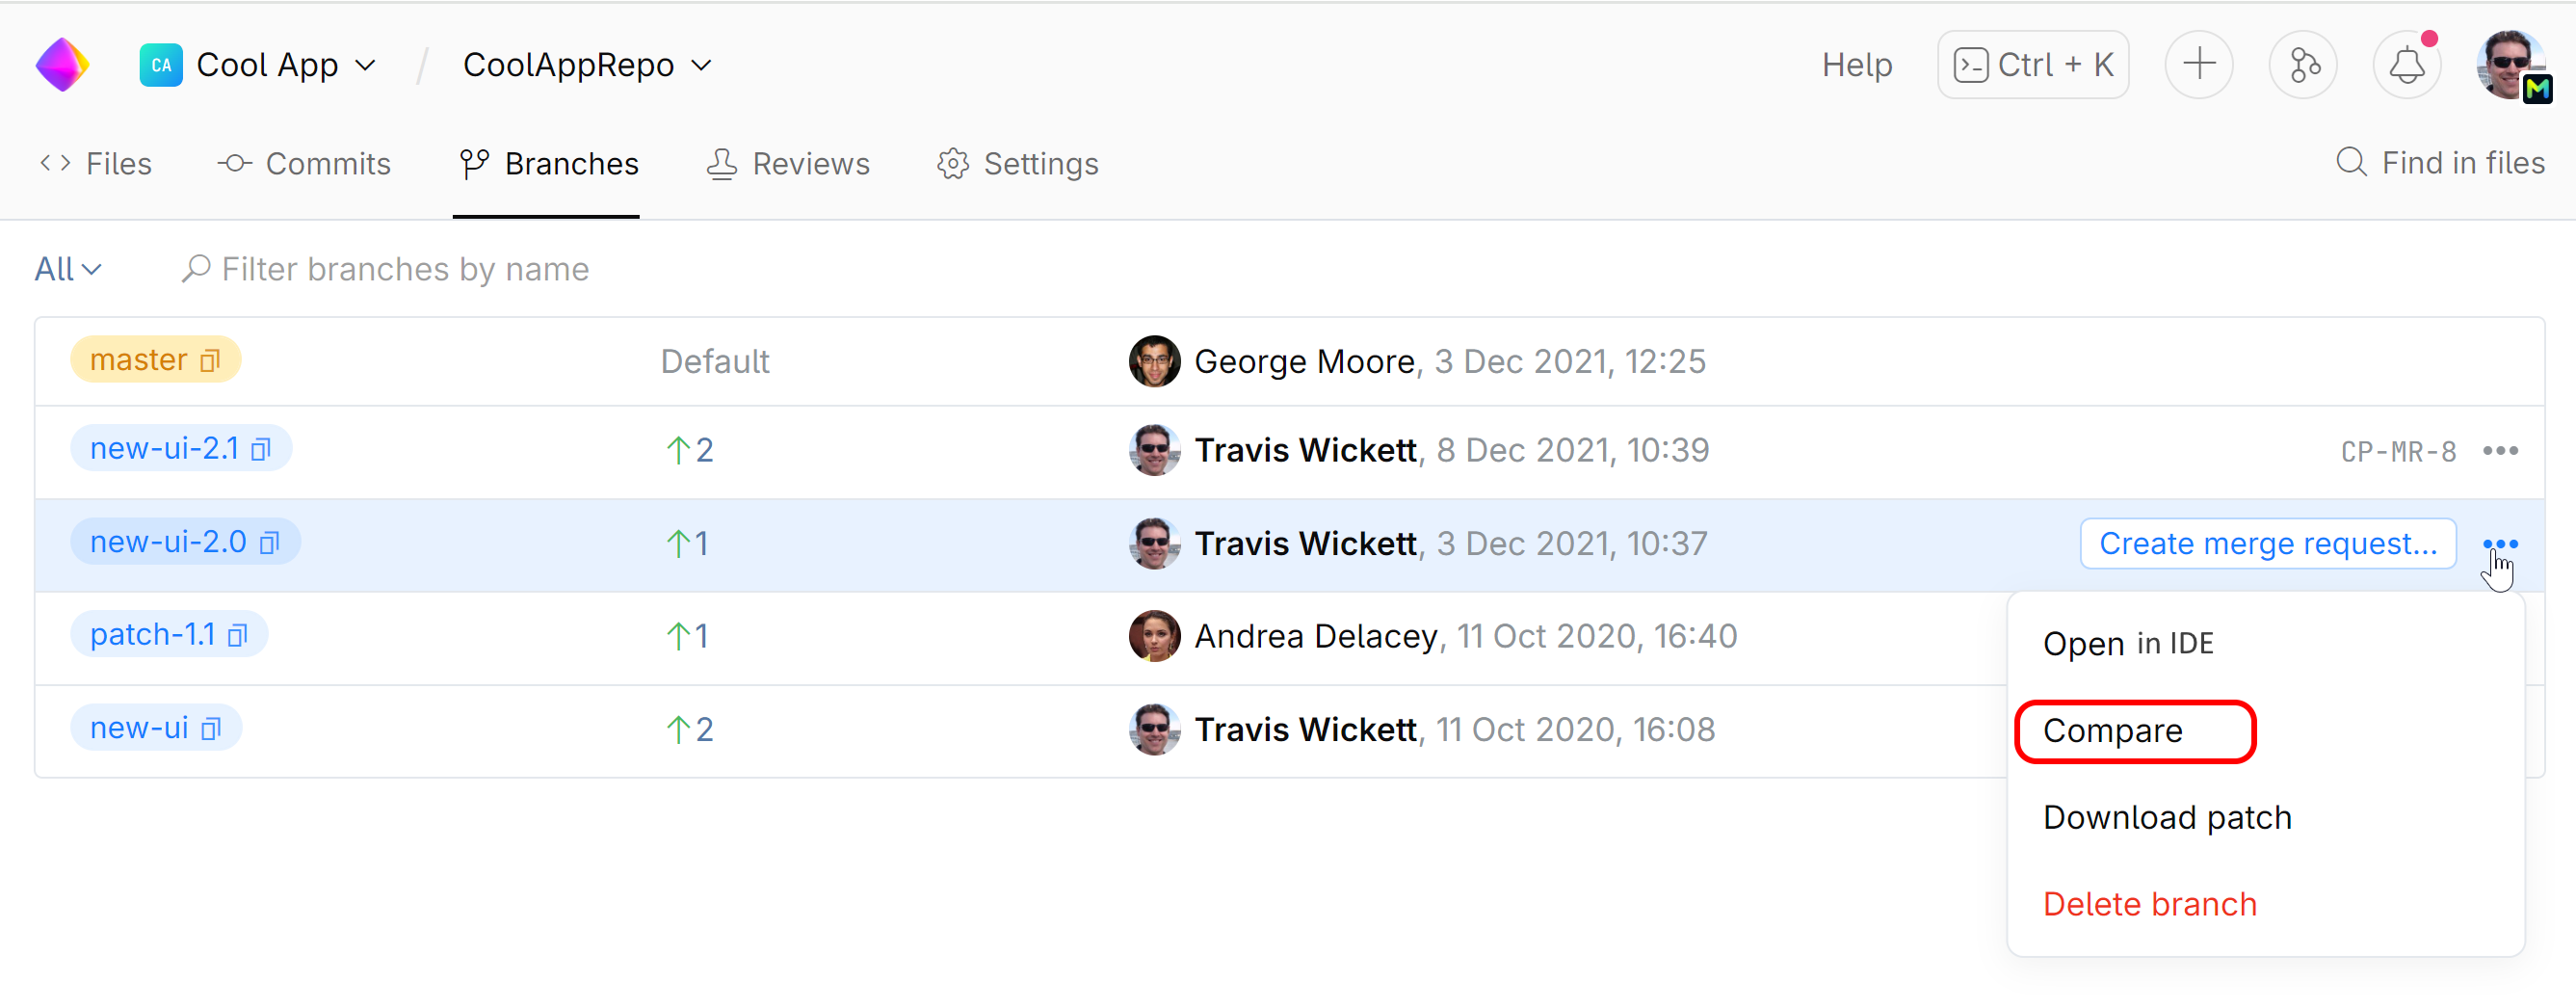Screen dimensions: 2576x1008
Task: Open the notifications bell icon
Action: tap(2406, 65)
